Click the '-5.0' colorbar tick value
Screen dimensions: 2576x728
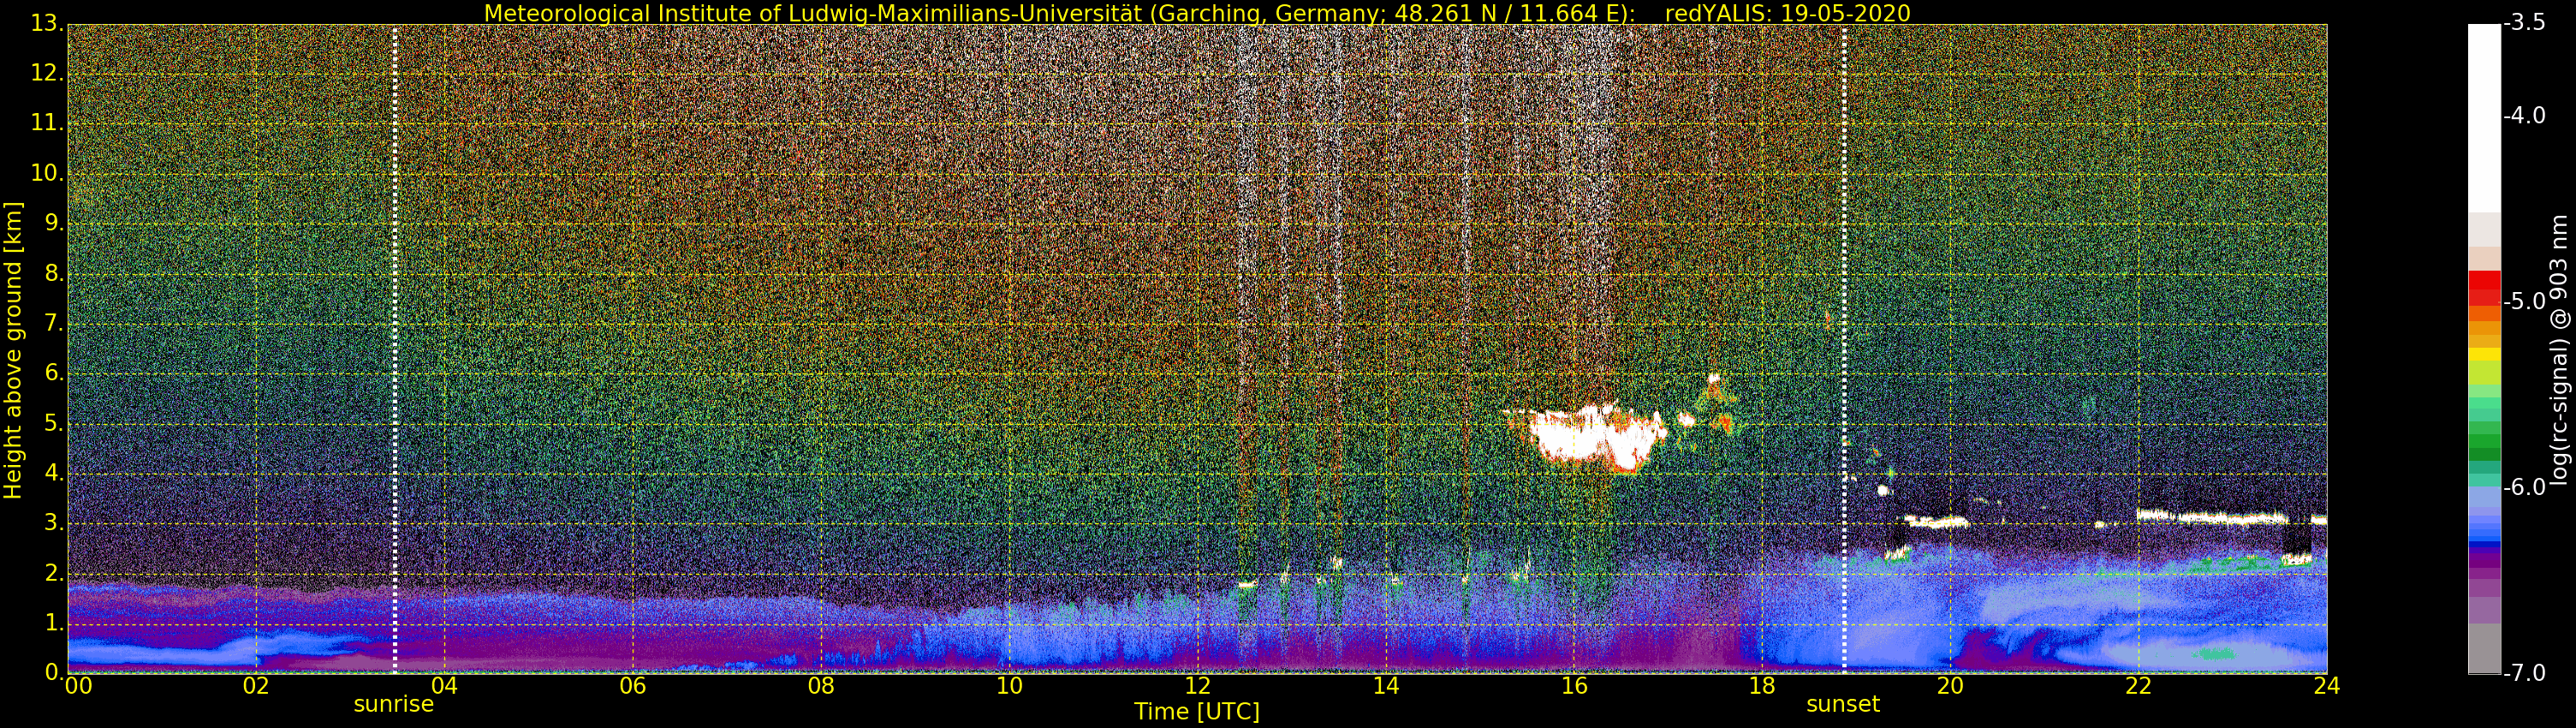click(2525, 302)
